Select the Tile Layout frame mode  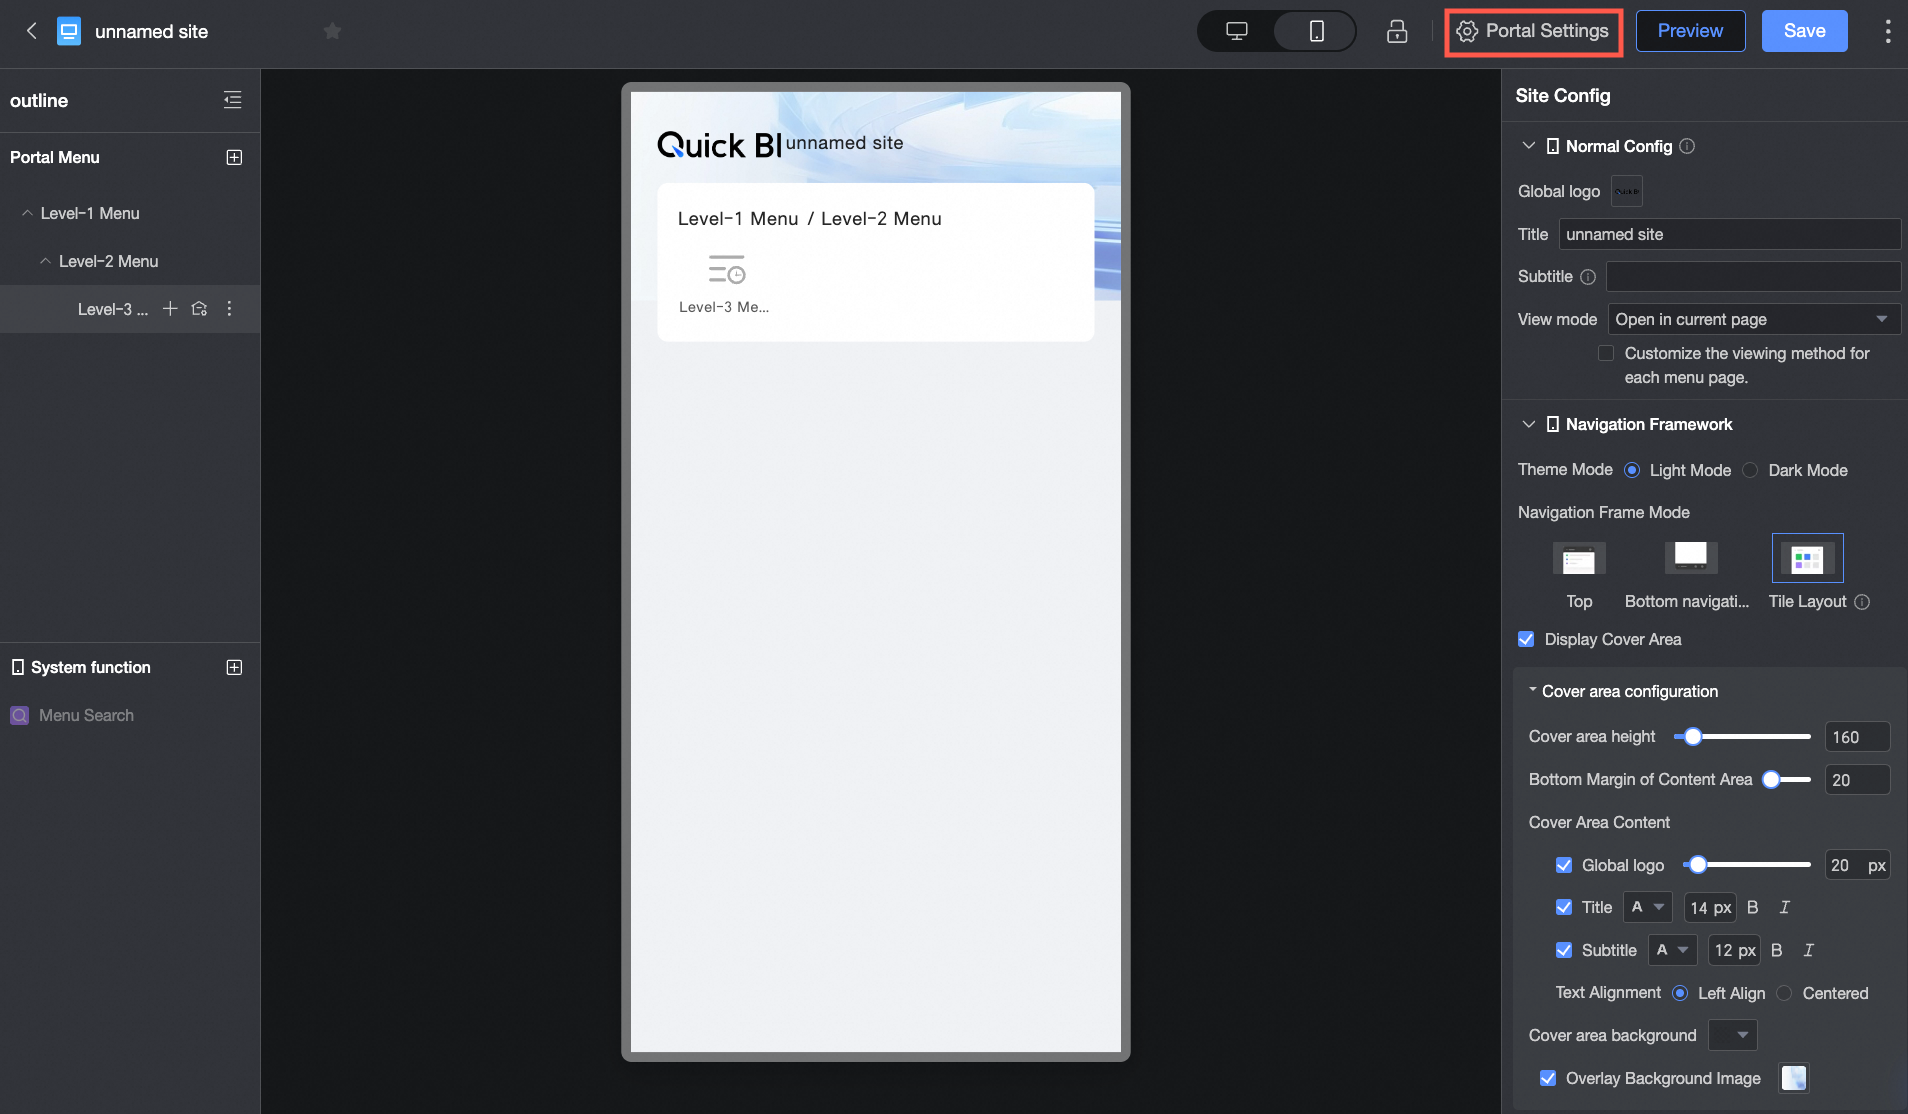click(x=1807, y=558)
